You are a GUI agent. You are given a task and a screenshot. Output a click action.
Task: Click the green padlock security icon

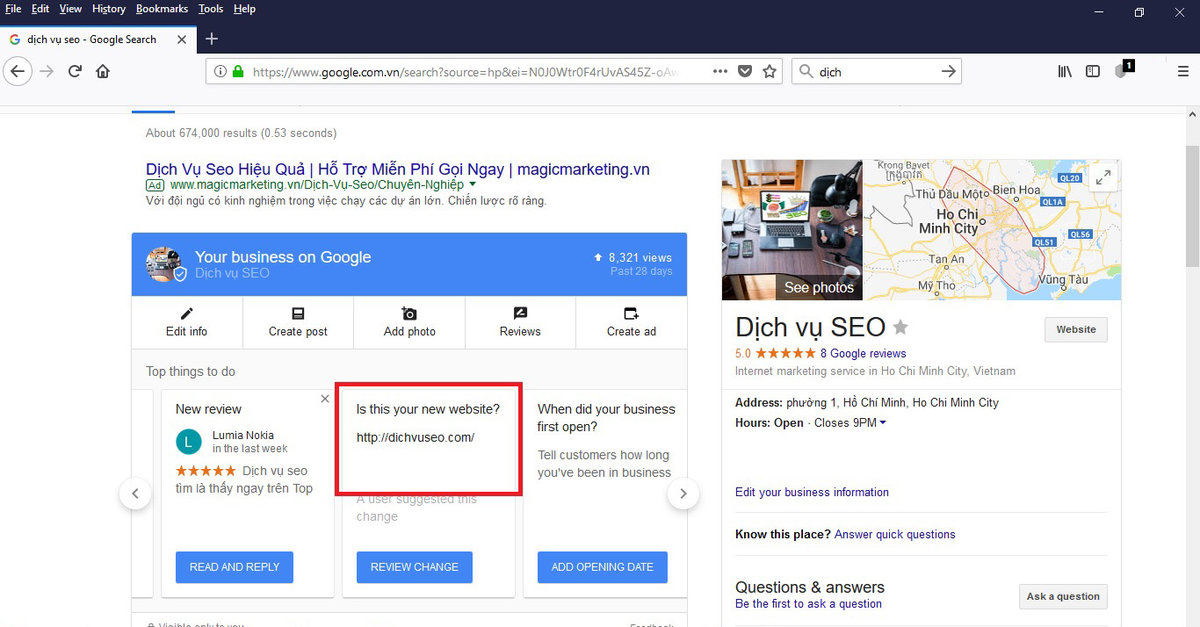point(237,72)
